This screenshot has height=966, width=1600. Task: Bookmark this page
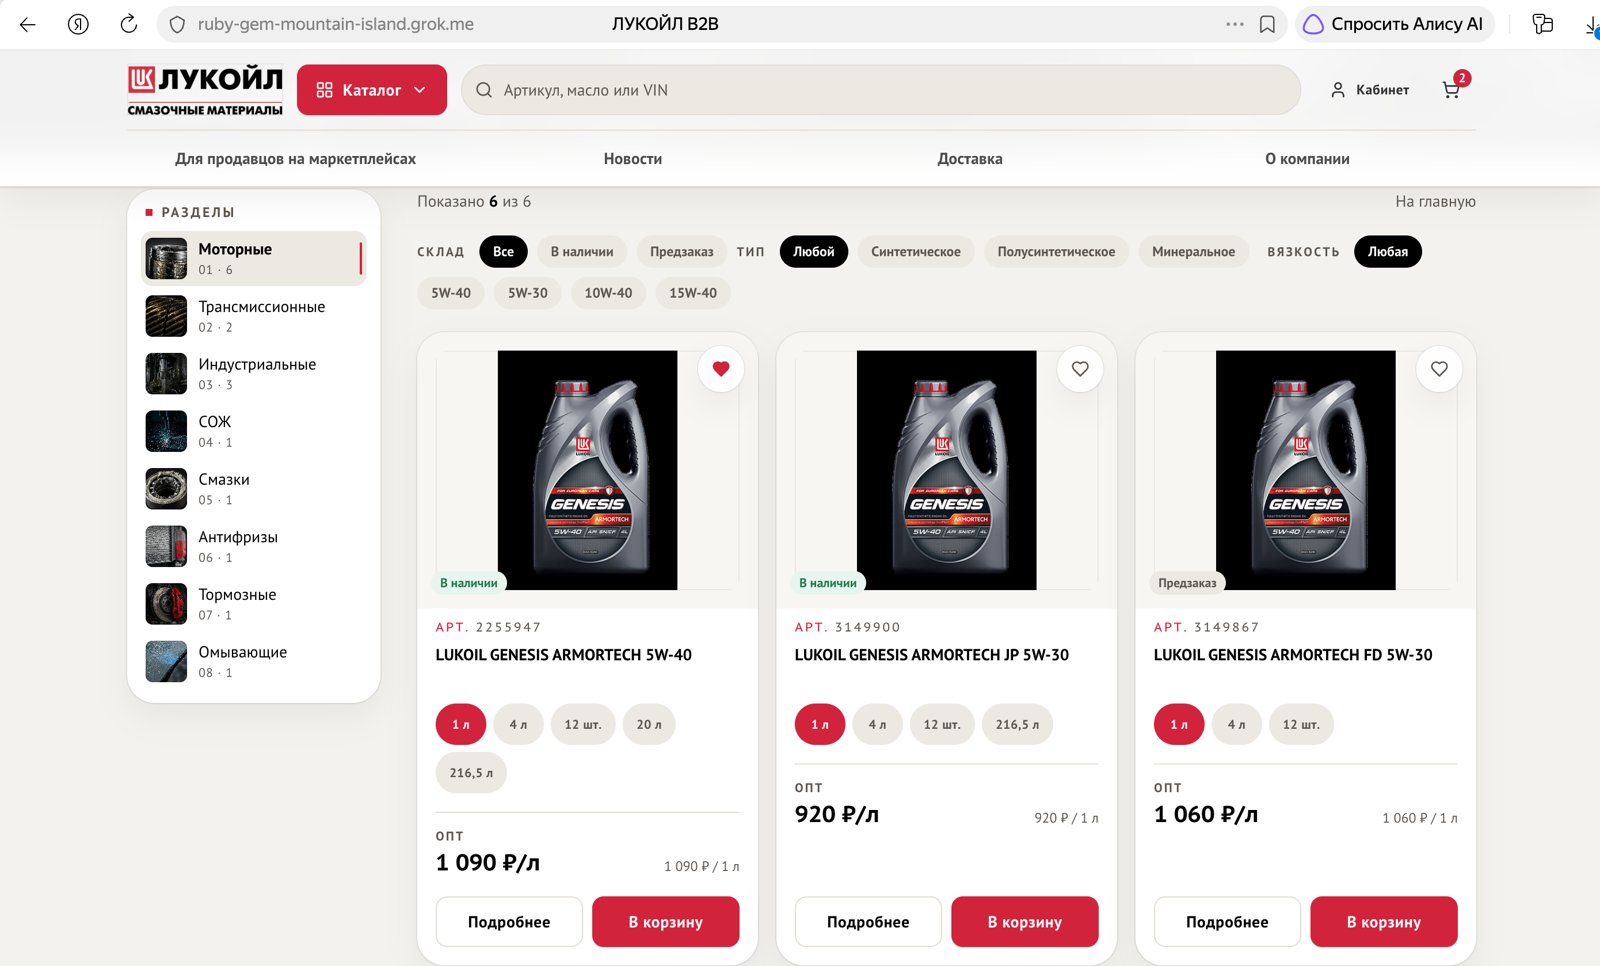(x=1267, y=24)
